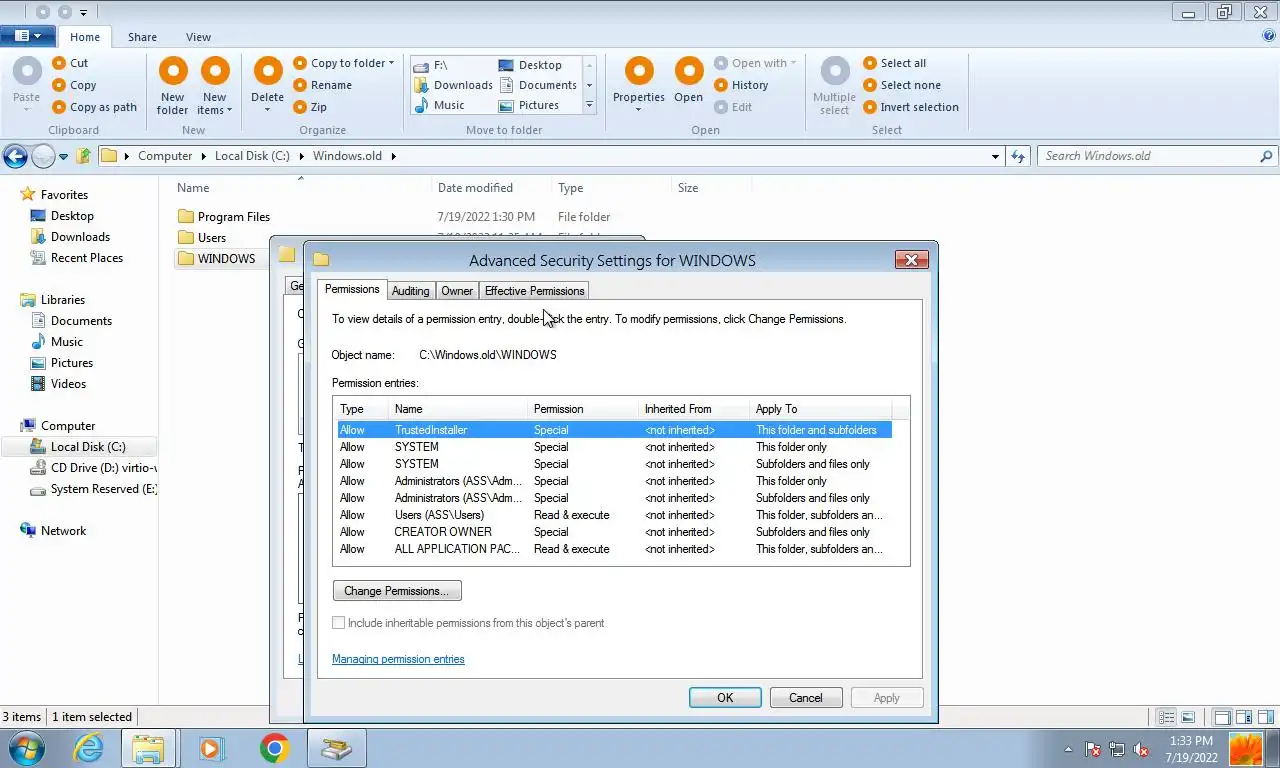Select CD Drive (D:) in sidebar
Screen dimensions: 1280x768
[94, 468]
